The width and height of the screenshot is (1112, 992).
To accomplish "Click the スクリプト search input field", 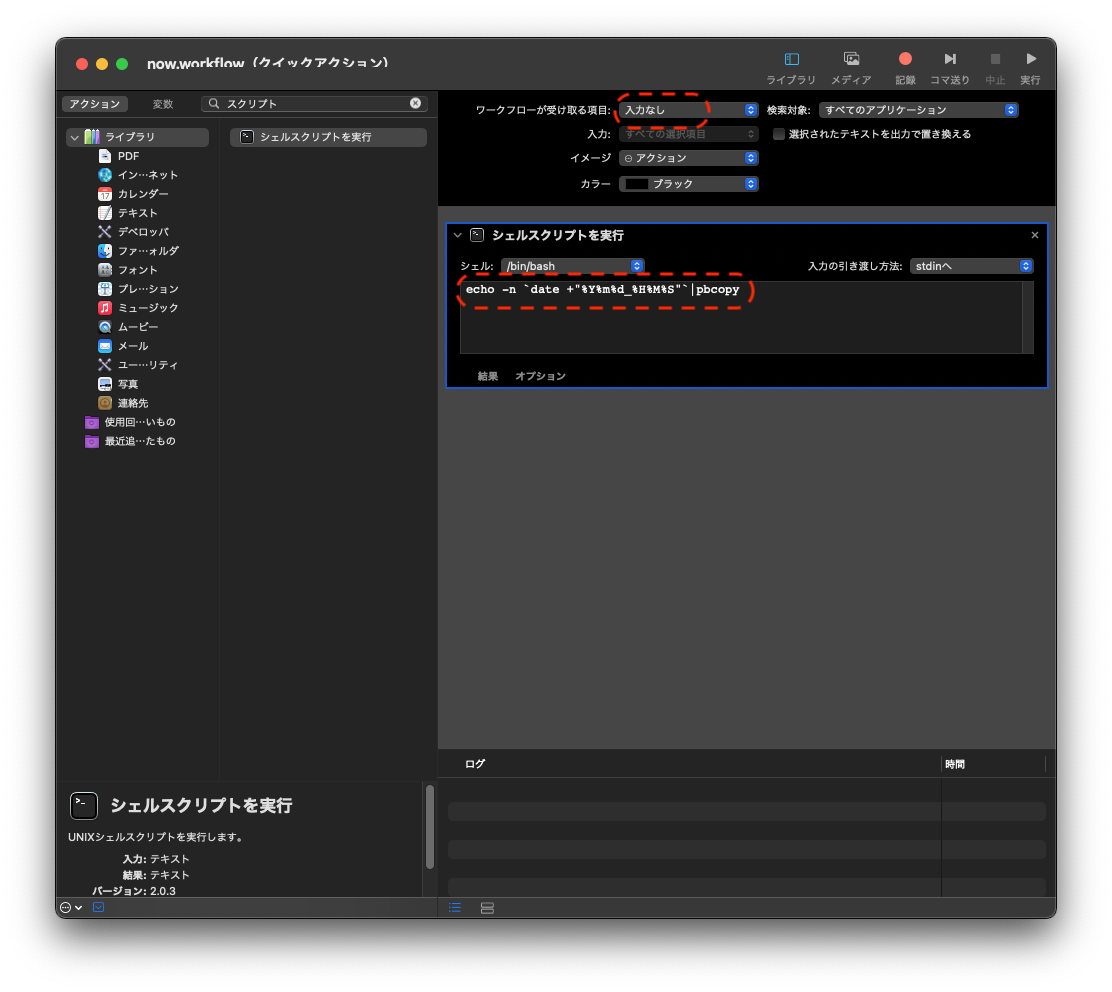I will click(316, 104).
